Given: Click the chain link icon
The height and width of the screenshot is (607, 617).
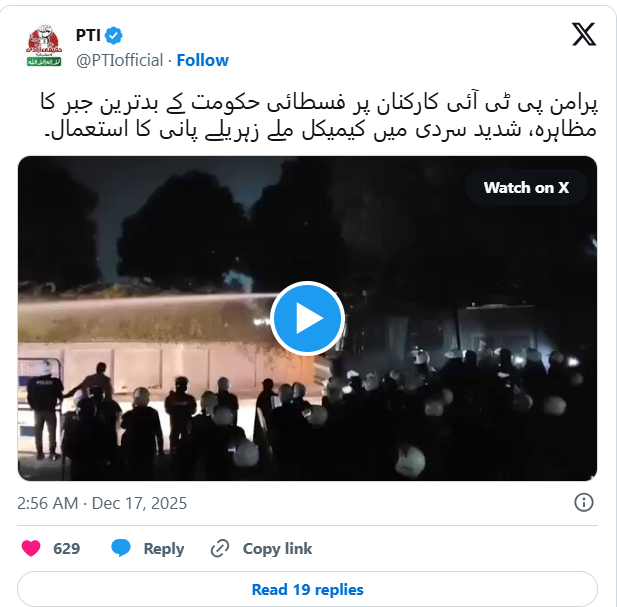Looking at the screenshot, I should (x=220, y=548).
